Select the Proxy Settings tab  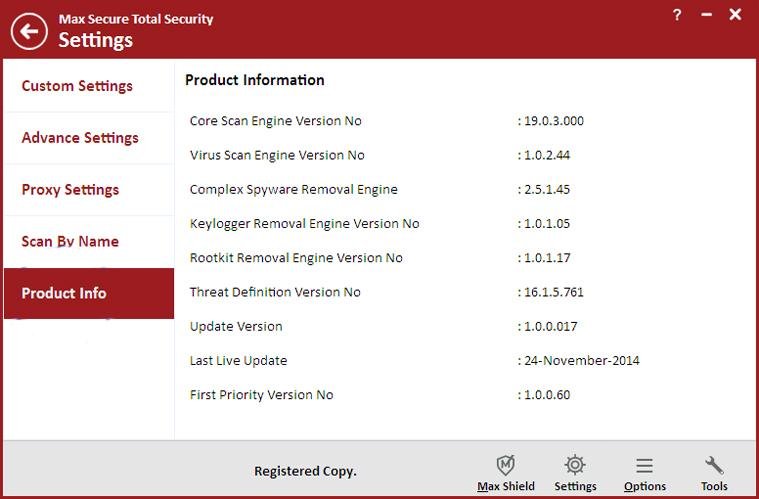(89, 190)
